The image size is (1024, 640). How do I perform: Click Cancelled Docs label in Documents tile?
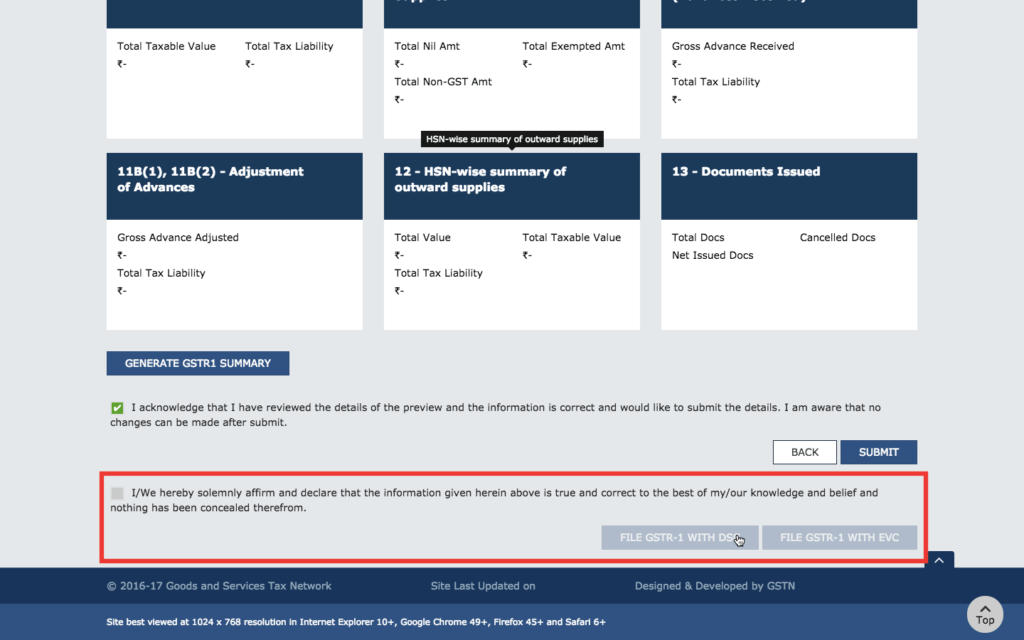[837, 238]
